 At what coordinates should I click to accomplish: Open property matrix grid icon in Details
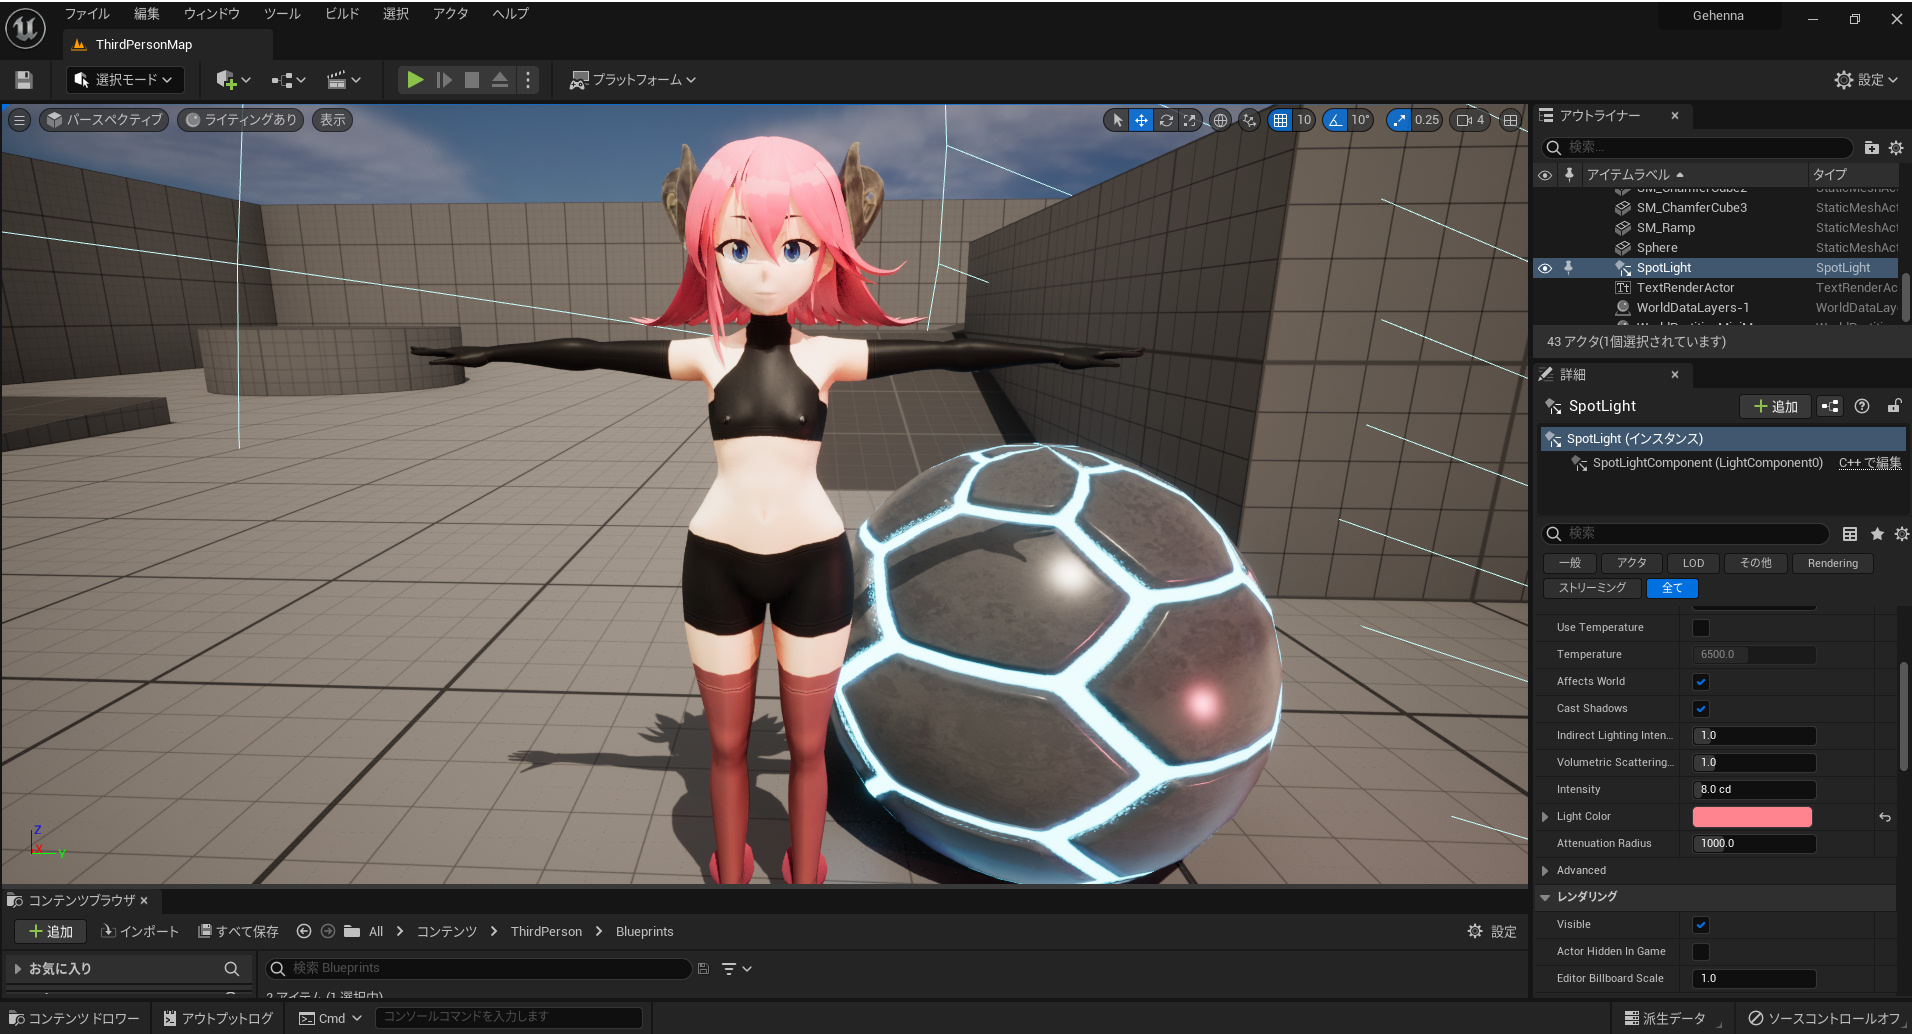[1850, 534]
